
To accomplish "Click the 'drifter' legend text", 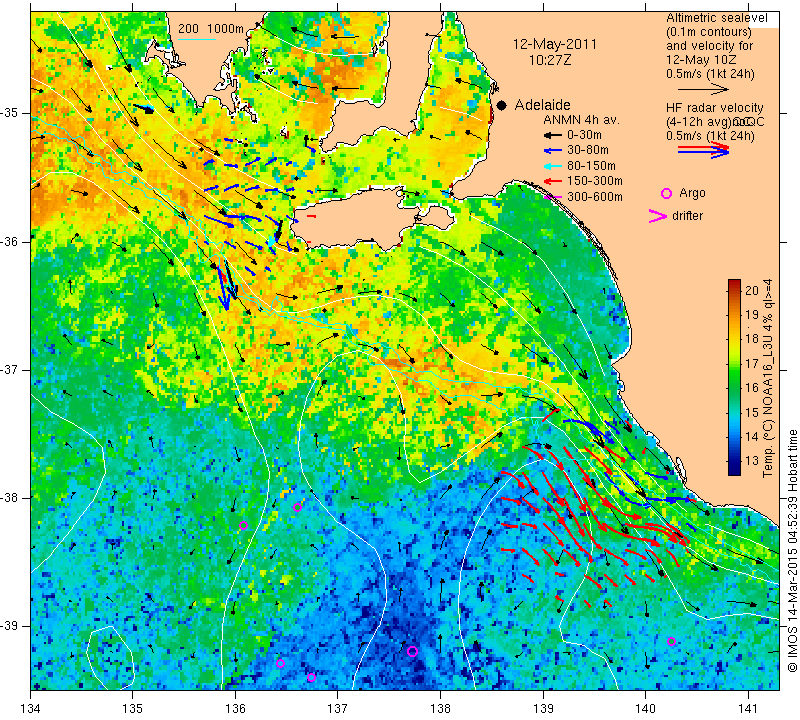I will (687, 216).
